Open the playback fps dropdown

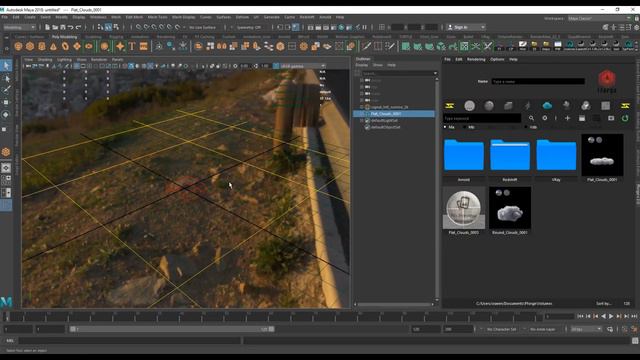pyautogui.click(x=586, y=329)
